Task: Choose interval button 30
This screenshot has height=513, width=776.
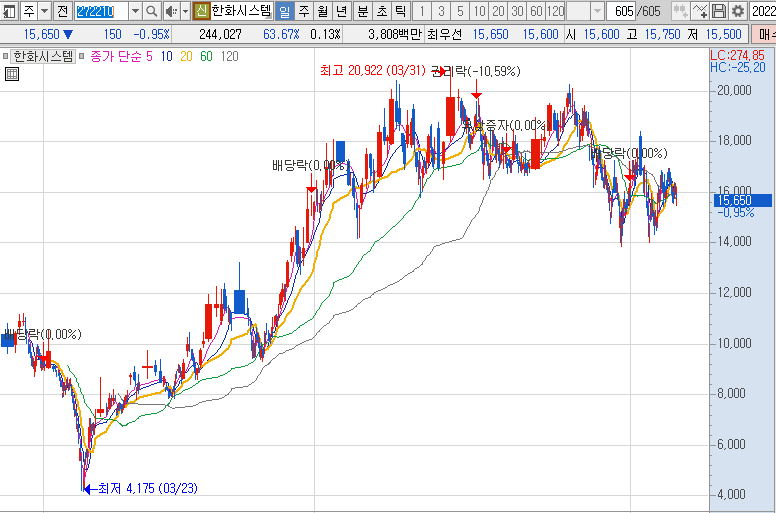Action: 517,10
